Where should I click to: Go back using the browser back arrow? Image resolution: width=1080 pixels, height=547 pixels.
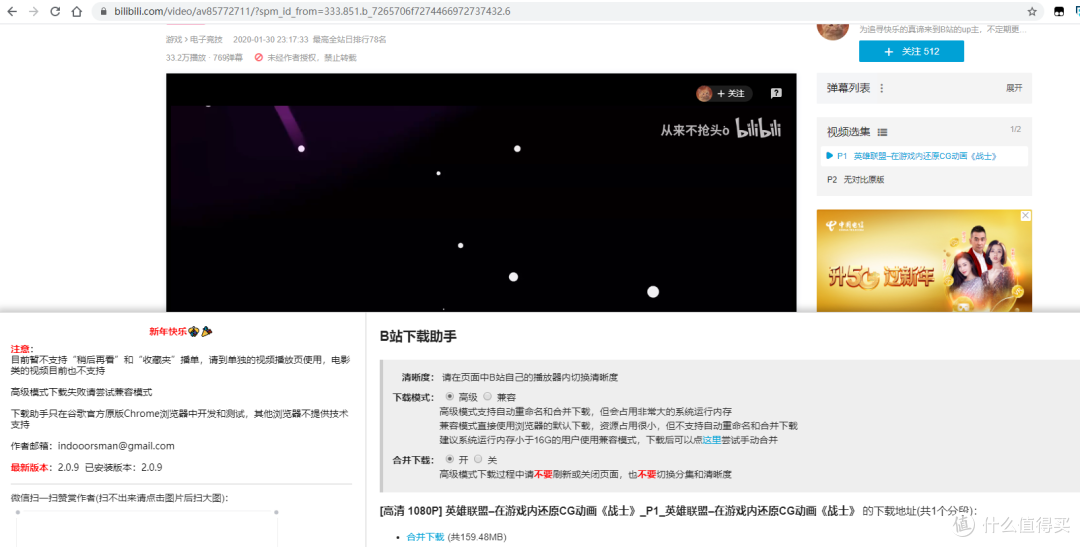pos(12,12)
